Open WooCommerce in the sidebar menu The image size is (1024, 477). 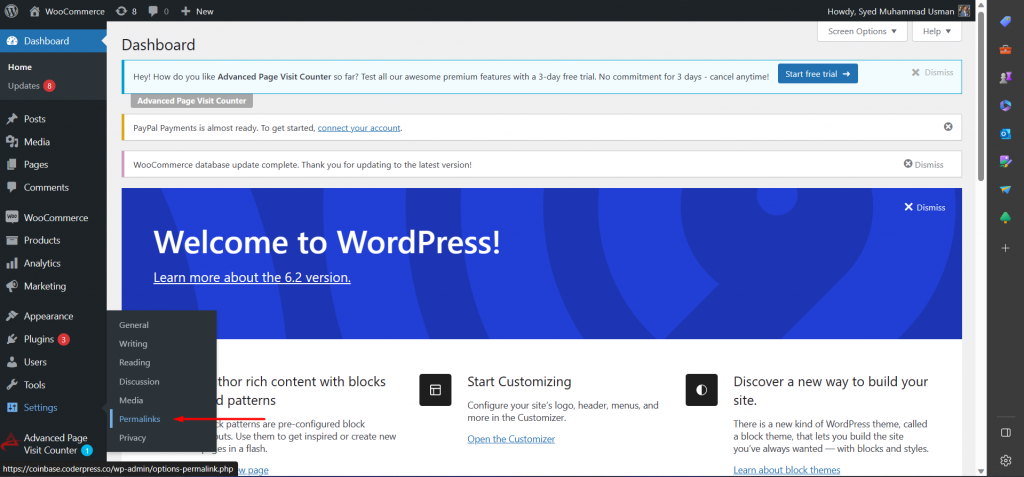pos(55,217)
